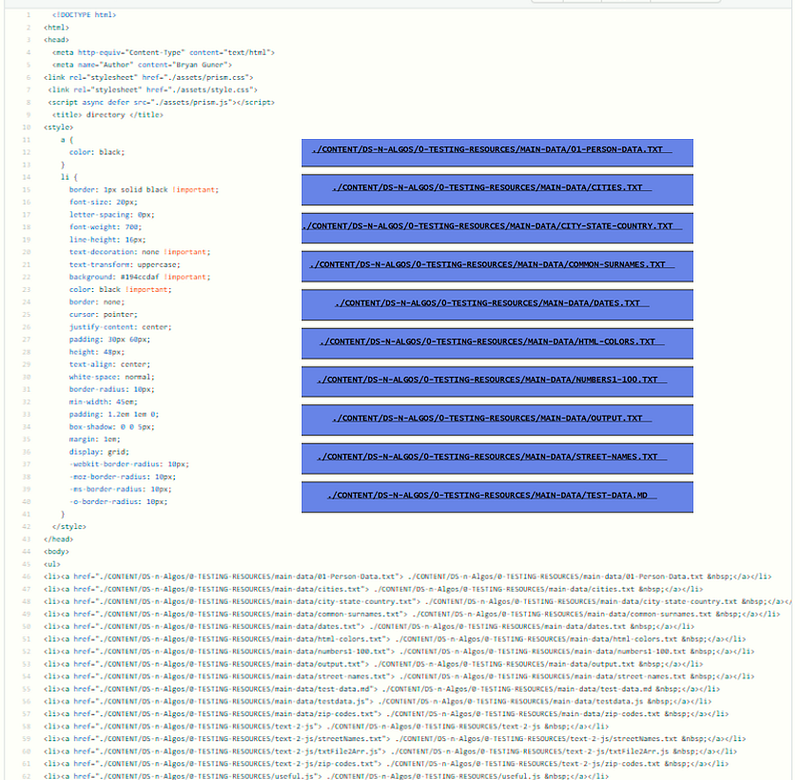Click the "cursor: pointer" line

[104, 315]
